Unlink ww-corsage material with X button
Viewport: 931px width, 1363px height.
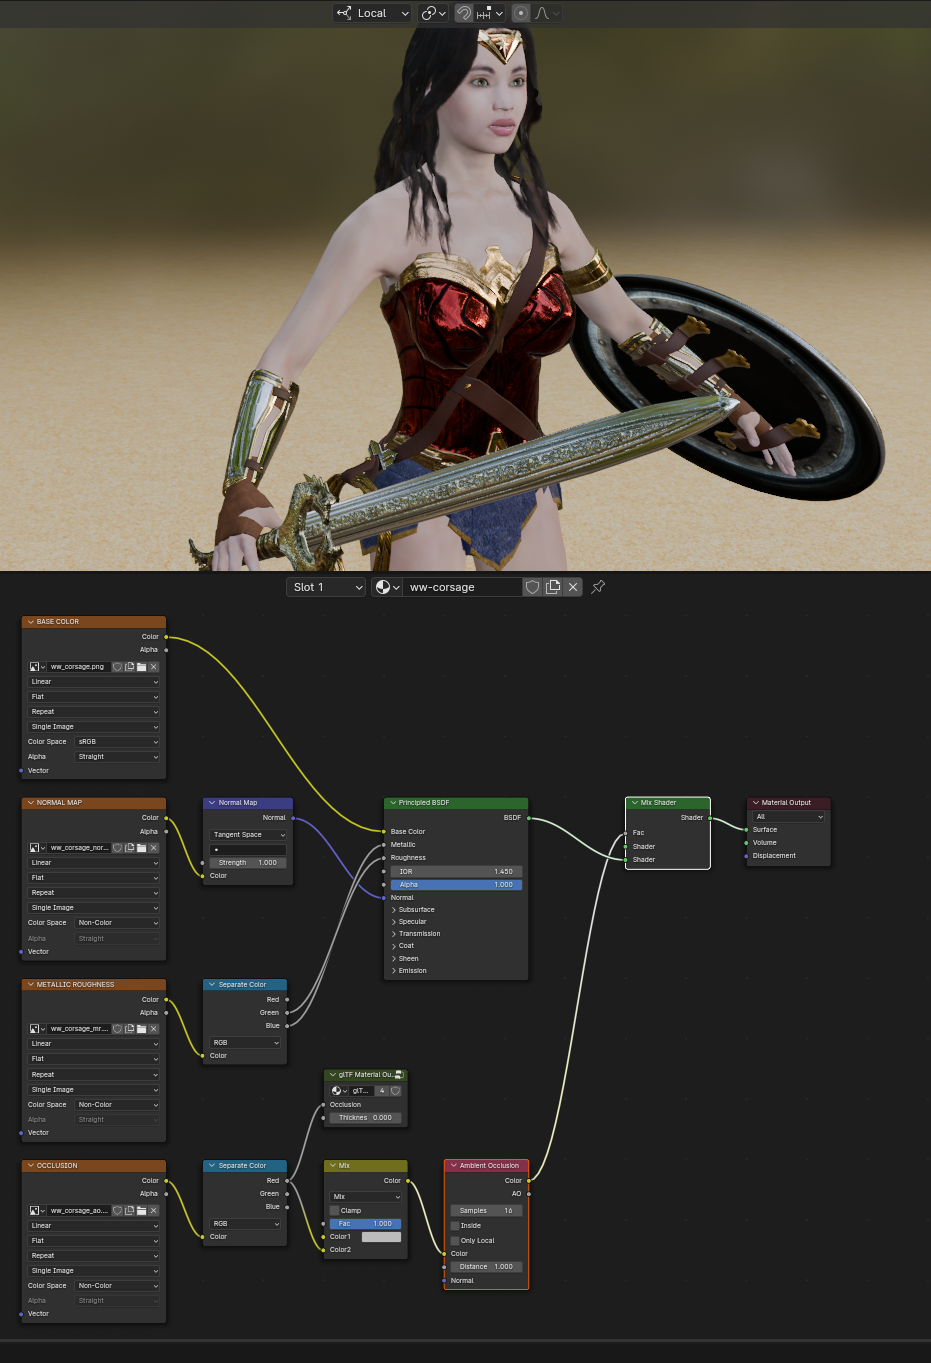coord(573,587)
